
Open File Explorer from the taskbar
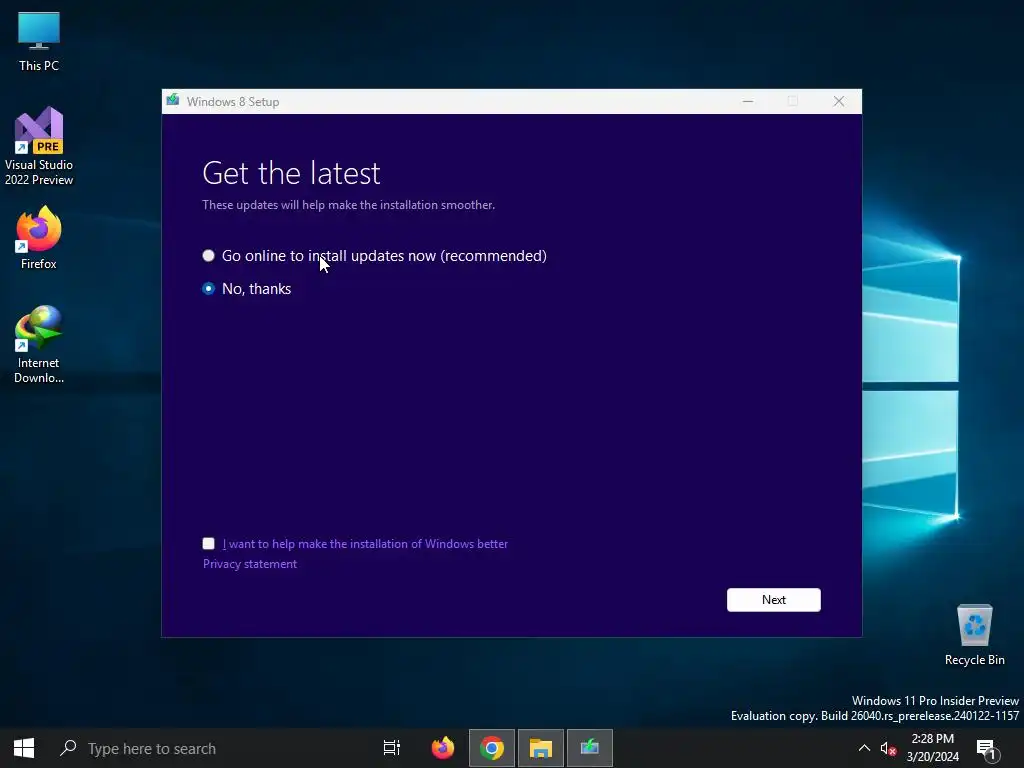[x=541, y=748]
